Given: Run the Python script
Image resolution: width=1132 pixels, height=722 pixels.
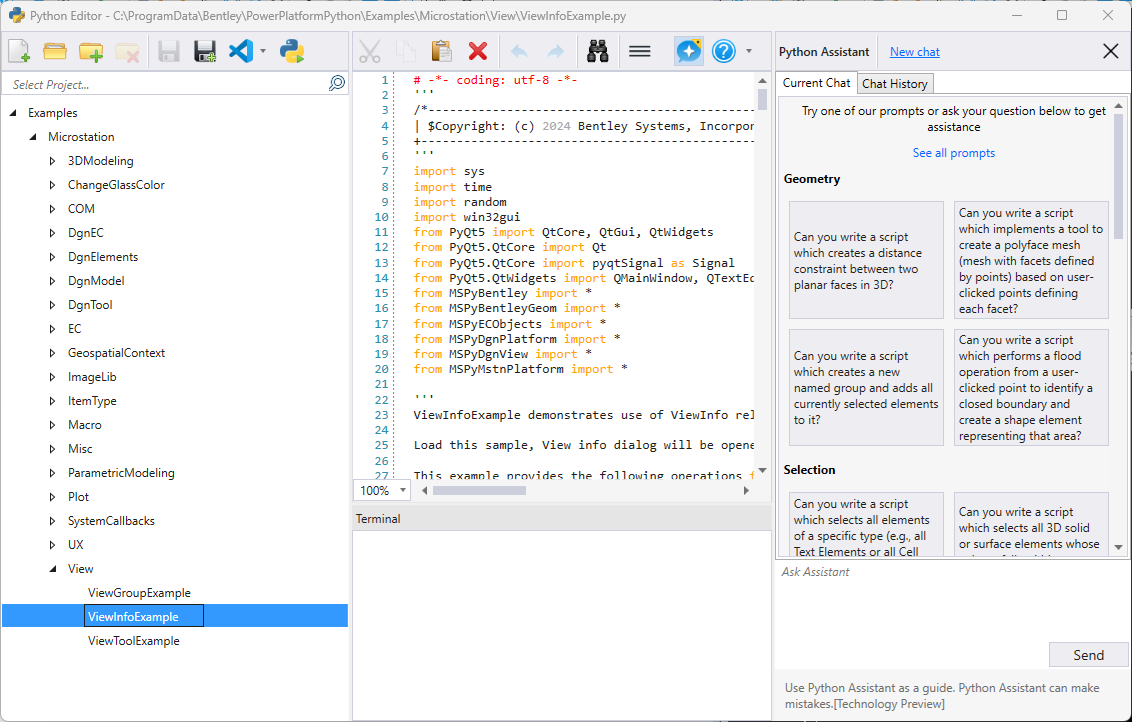Looking at the screenshot, I should pos(292,51).
